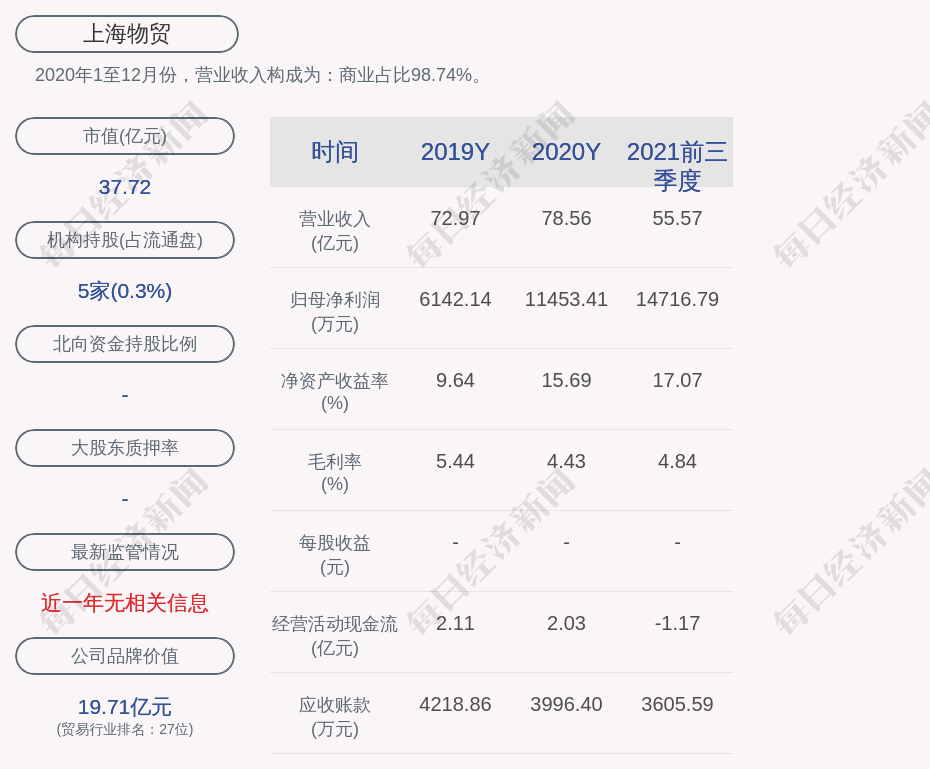Click the revenue composition sentence for 2020
Screen dimensions: 930x769
(259, 75)
